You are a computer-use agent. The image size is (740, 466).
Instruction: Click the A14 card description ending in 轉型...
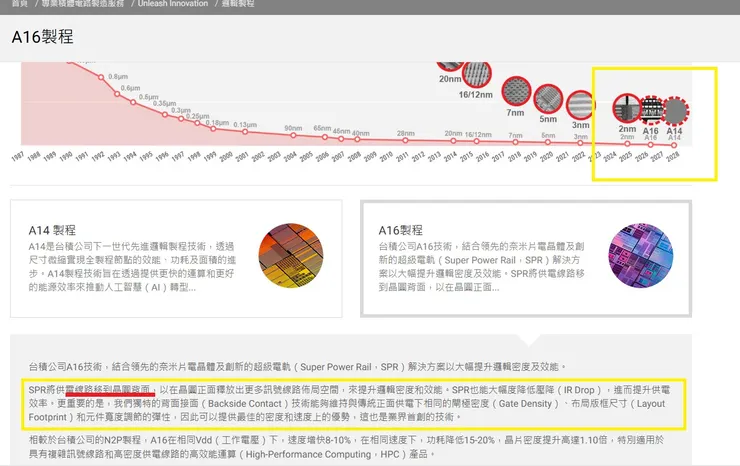132,267
